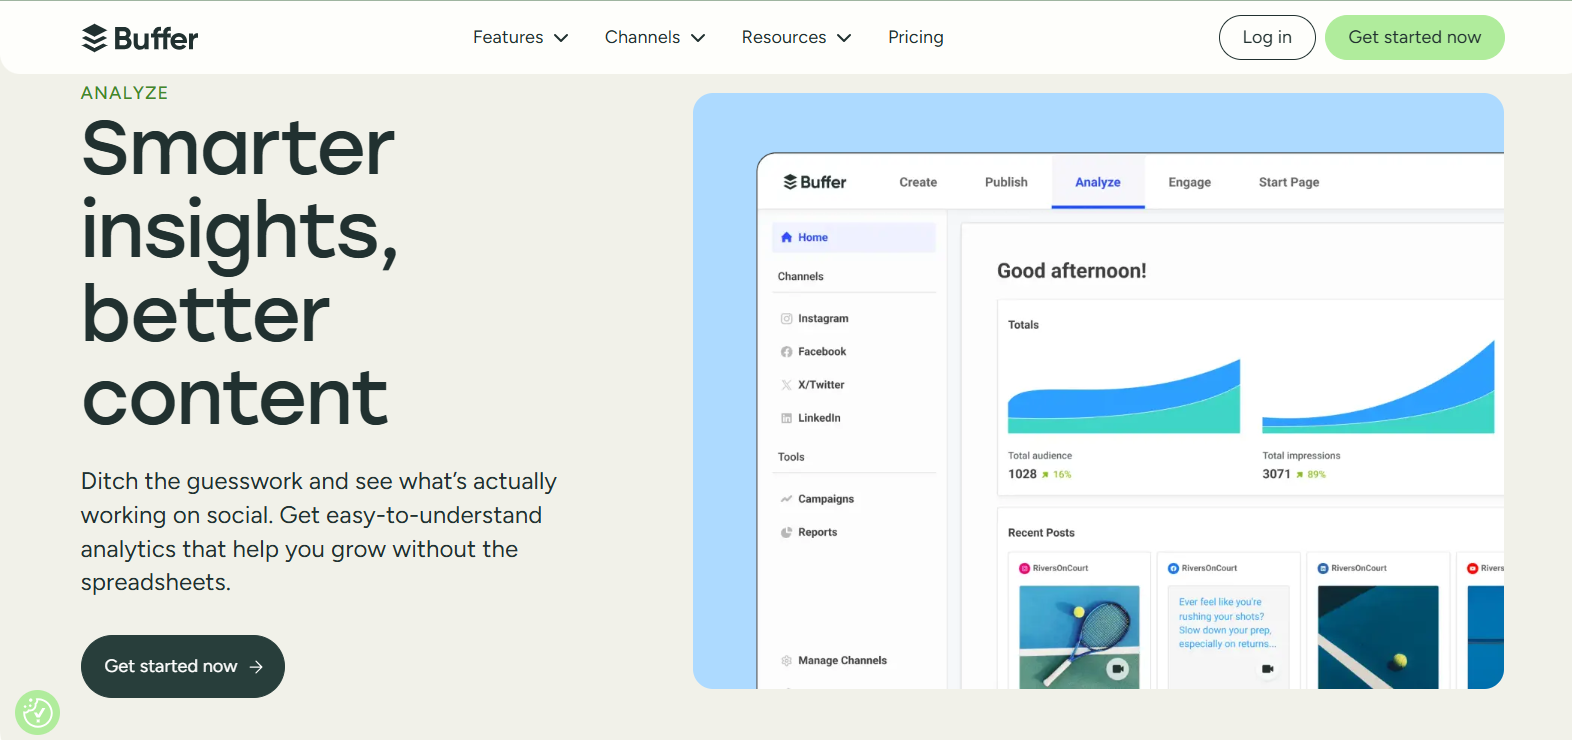Select the Publish tab in the preview
This screenshot has width=1572, height=740.
pyautogui.click(x=1006, y=182)
